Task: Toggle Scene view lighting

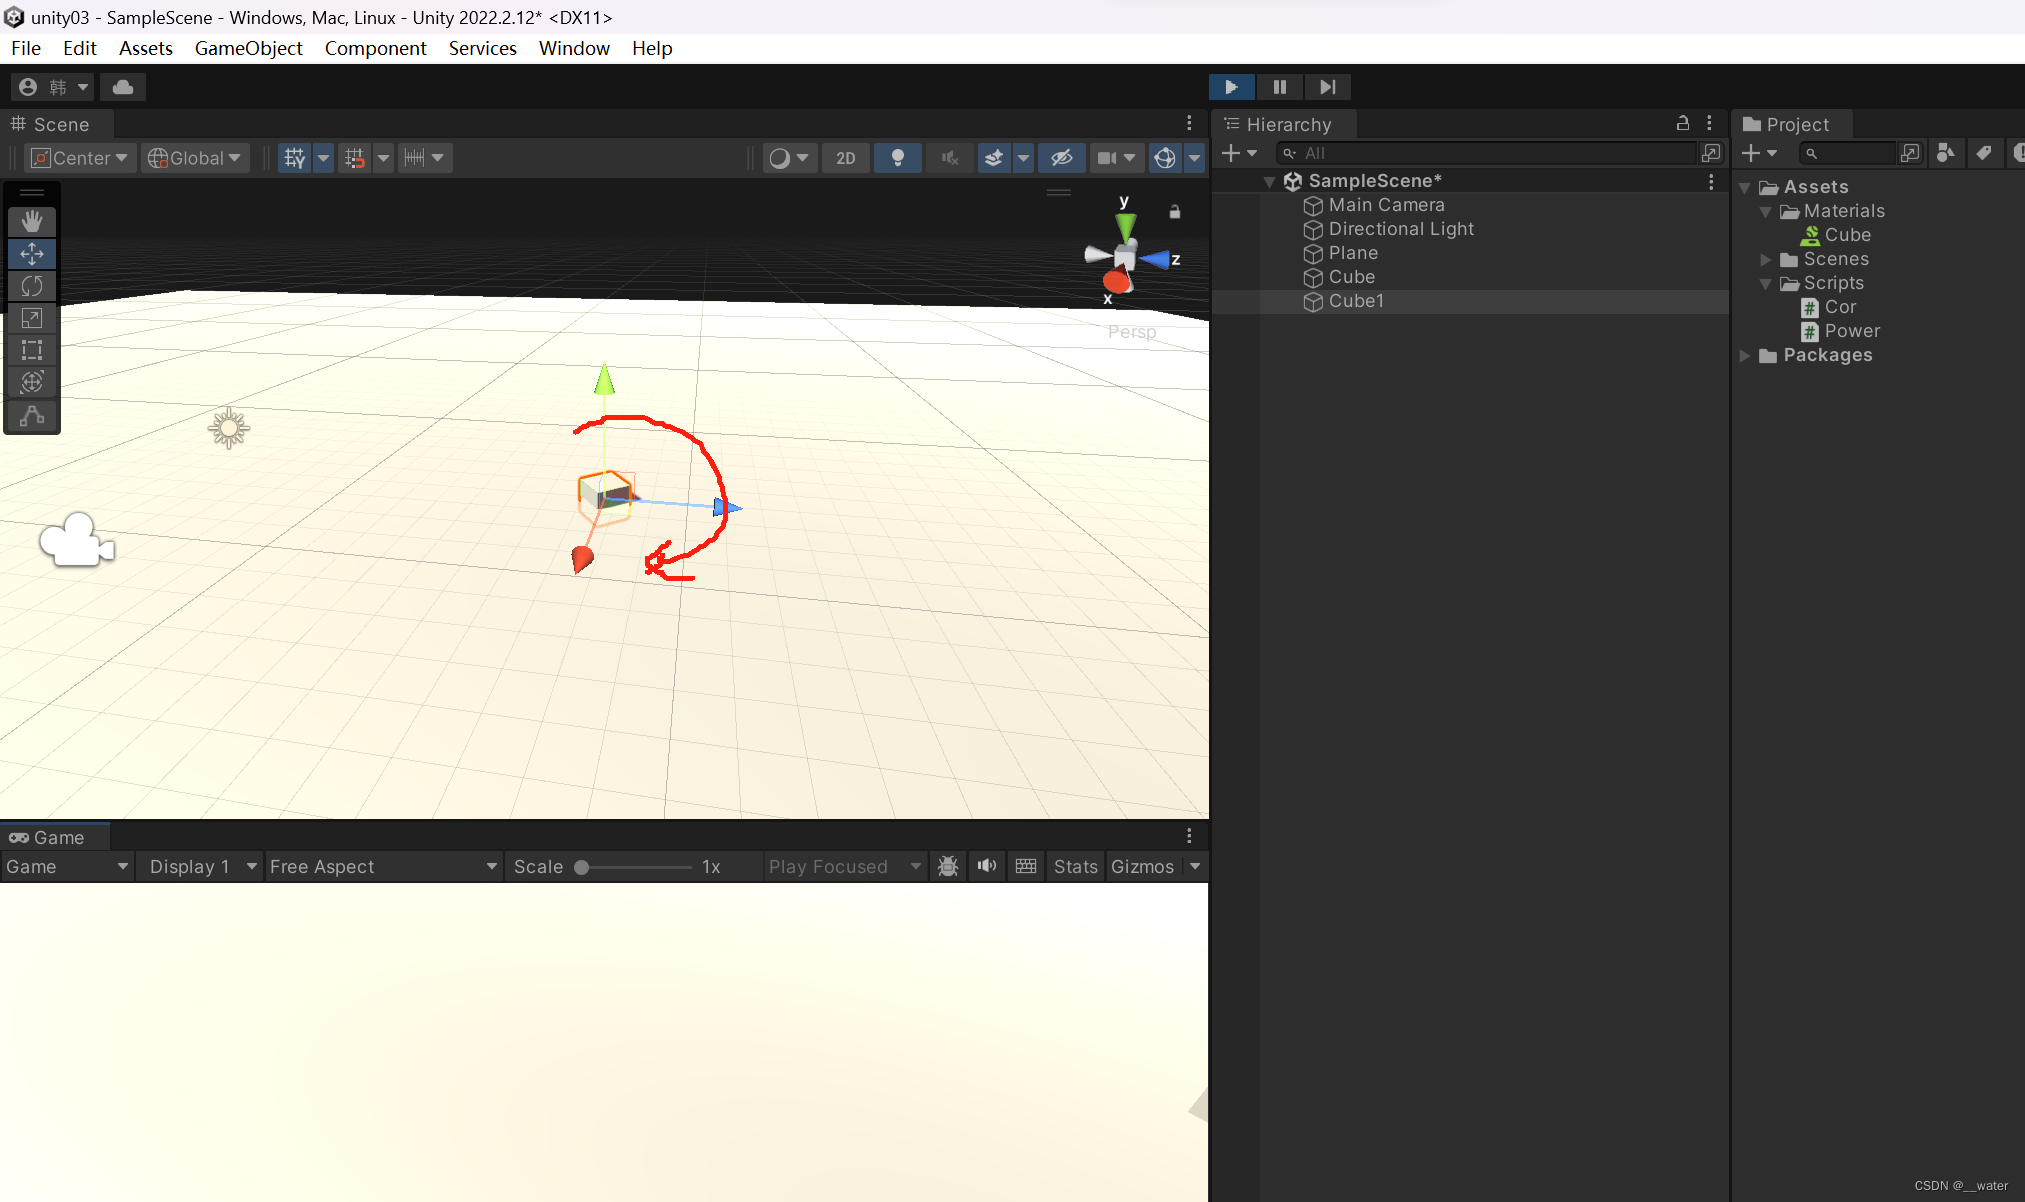Action: pos(897,157)
